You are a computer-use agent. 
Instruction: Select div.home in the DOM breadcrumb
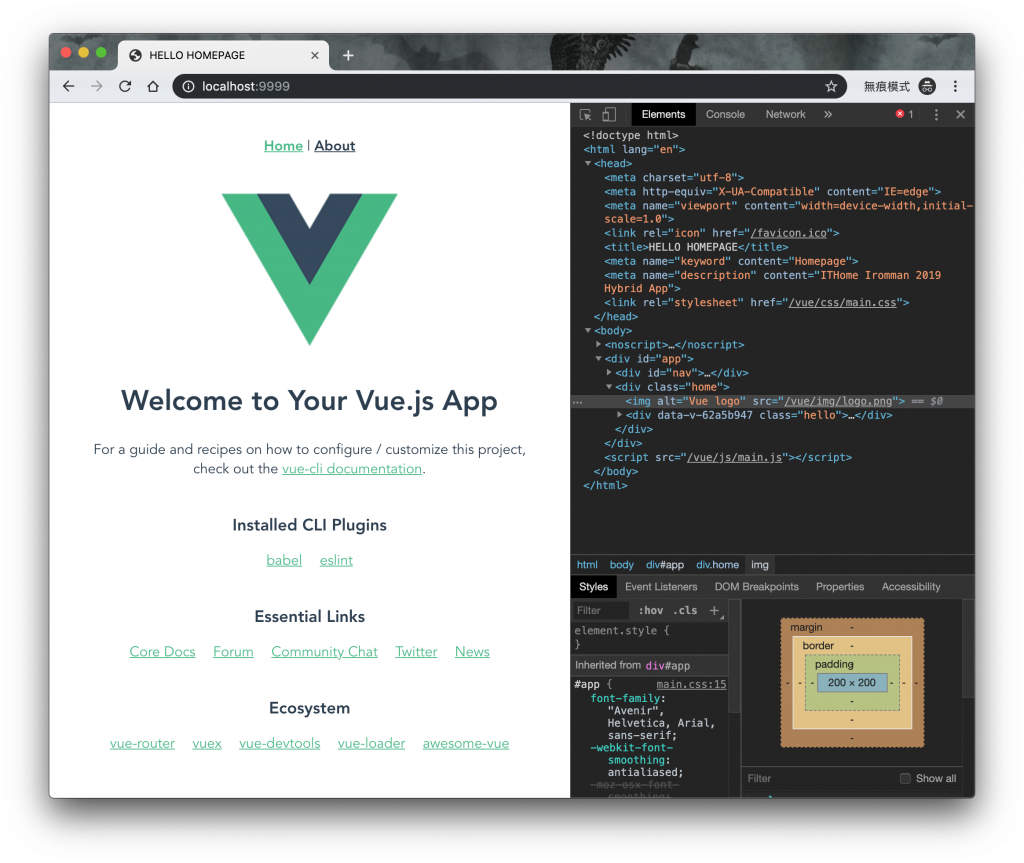point(717,564)
